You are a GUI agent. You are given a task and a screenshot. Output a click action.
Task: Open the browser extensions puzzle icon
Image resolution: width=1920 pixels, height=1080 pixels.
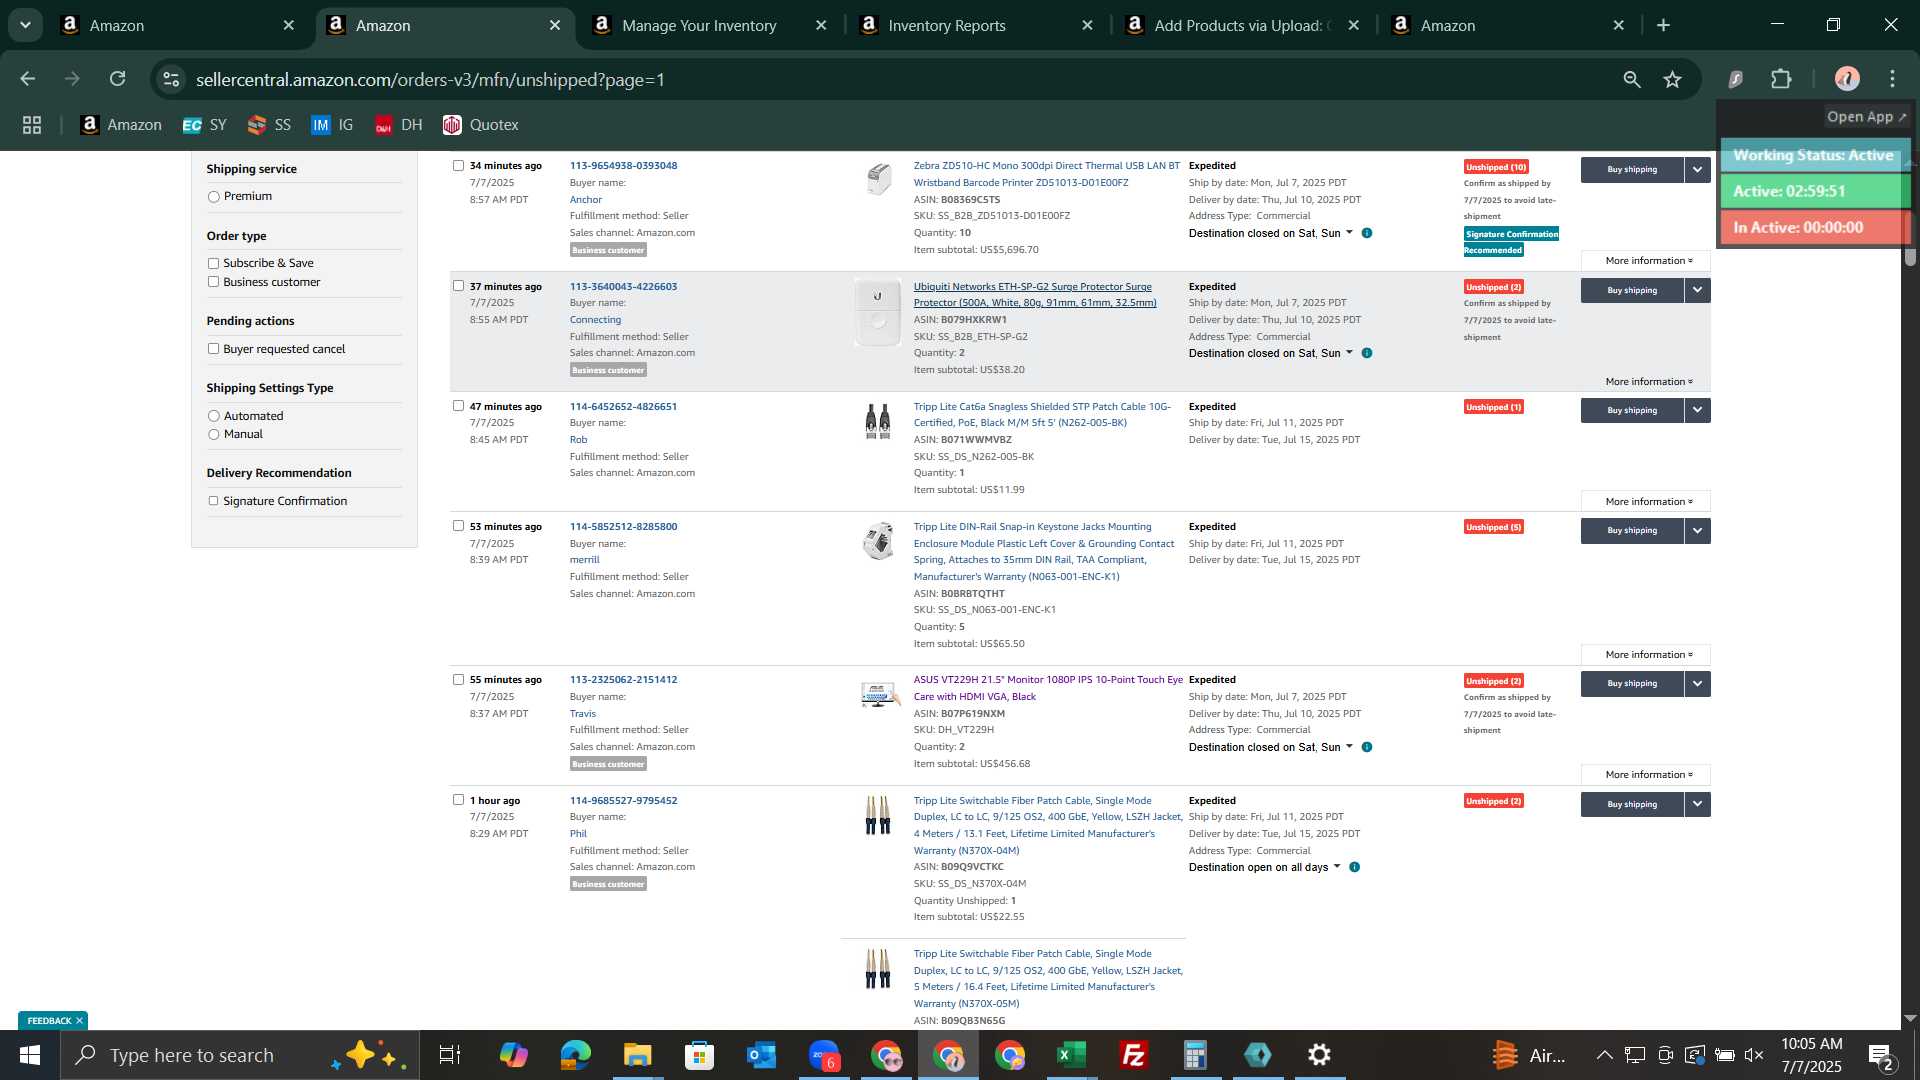(1782, 79)
